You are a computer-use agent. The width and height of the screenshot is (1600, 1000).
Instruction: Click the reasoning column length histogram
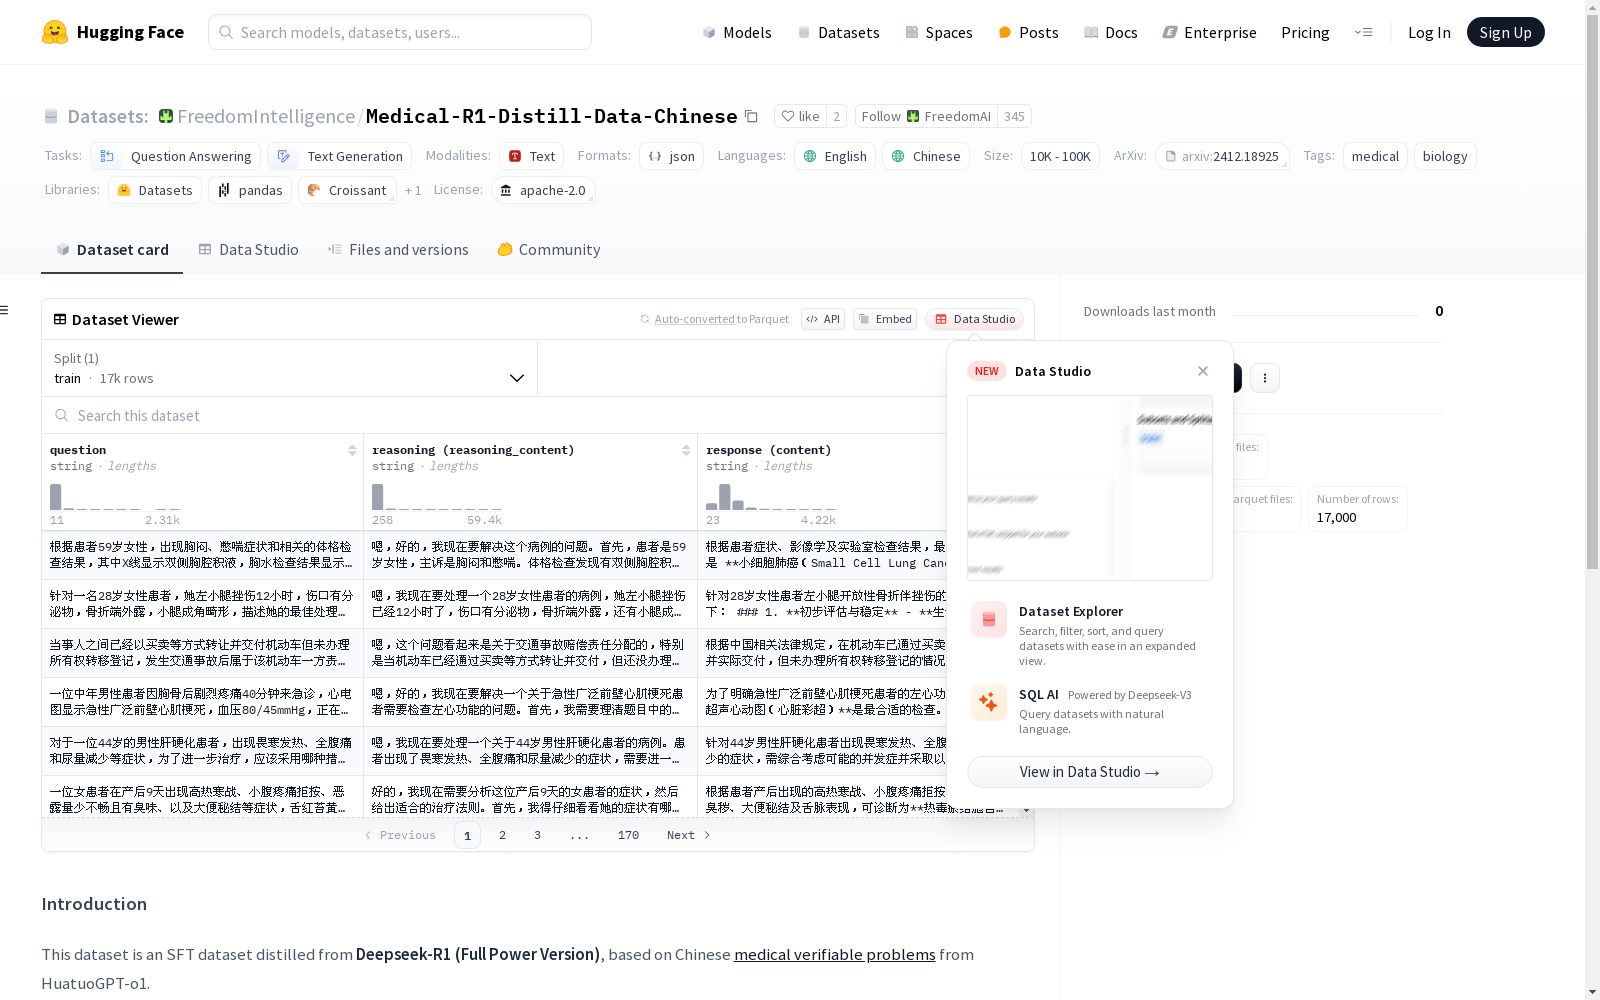pyautogui.click(x=437, y=497)
